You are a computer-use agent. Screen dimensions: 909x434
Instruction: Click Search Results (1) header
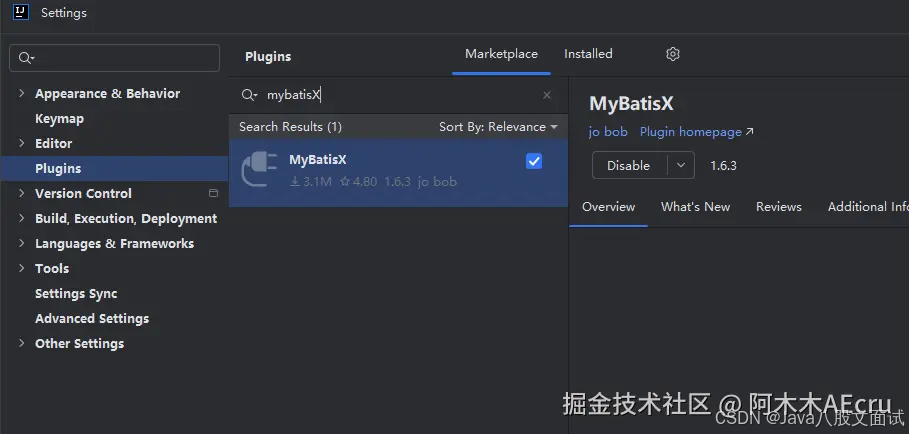point(290,127)
